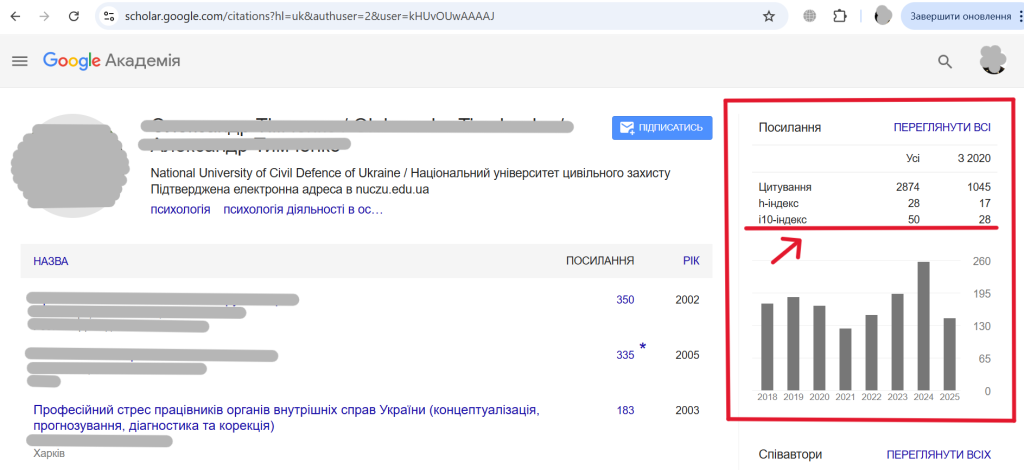Open the Google Scholar hamburger menu
The height and width of the screenshot is (470, 1024).
pos(20,61)
